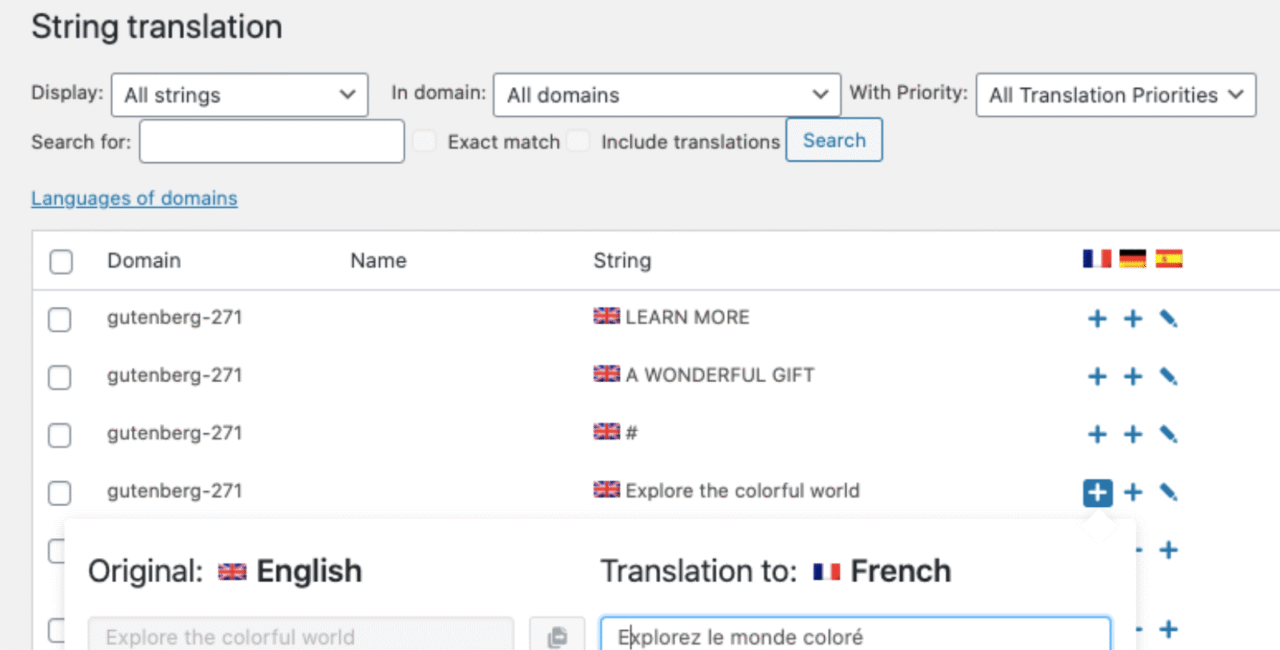Click the Search for text field

272,141
